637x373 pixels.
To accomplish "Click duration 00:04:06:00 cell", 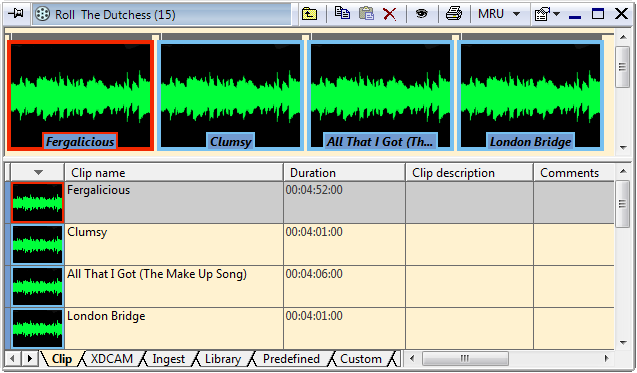I will tap(344, 286).
